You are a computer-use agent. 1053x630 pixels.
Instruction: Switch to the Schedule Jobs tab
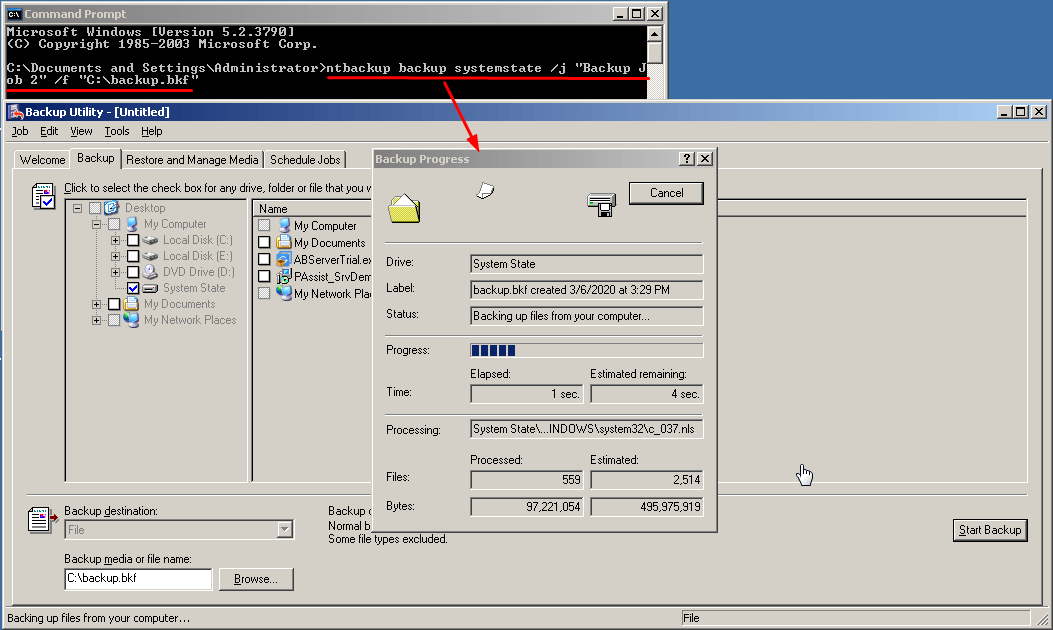tap(305, 160)
